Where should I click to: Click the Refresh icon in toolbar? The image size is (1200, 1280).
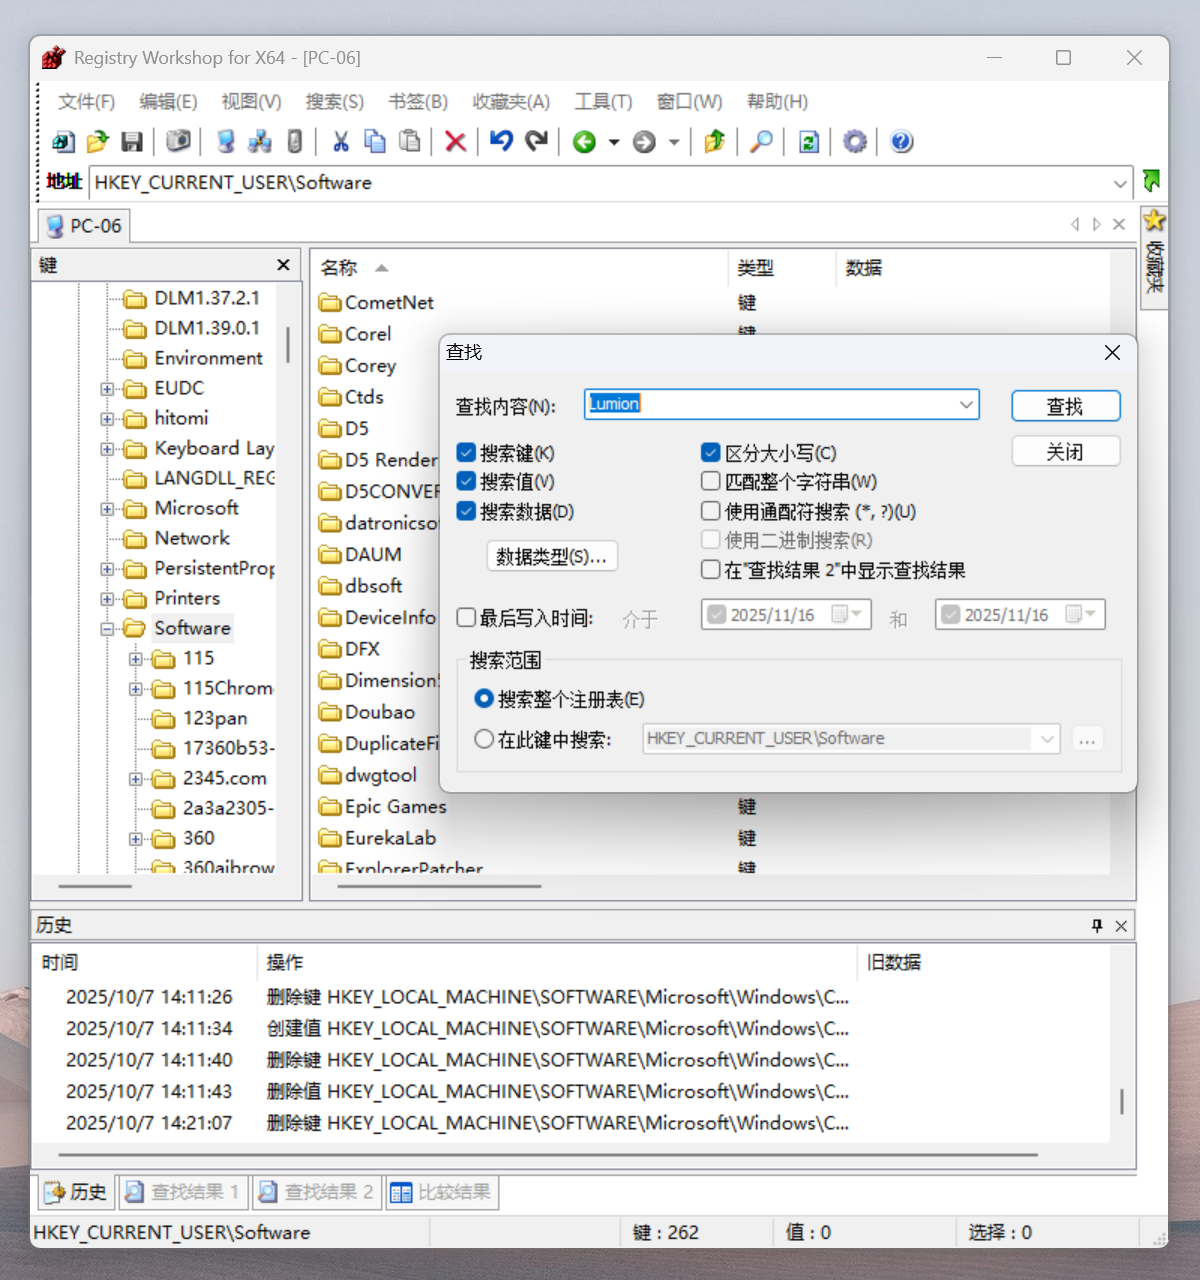pyautogui.click(x=809, y=142)
